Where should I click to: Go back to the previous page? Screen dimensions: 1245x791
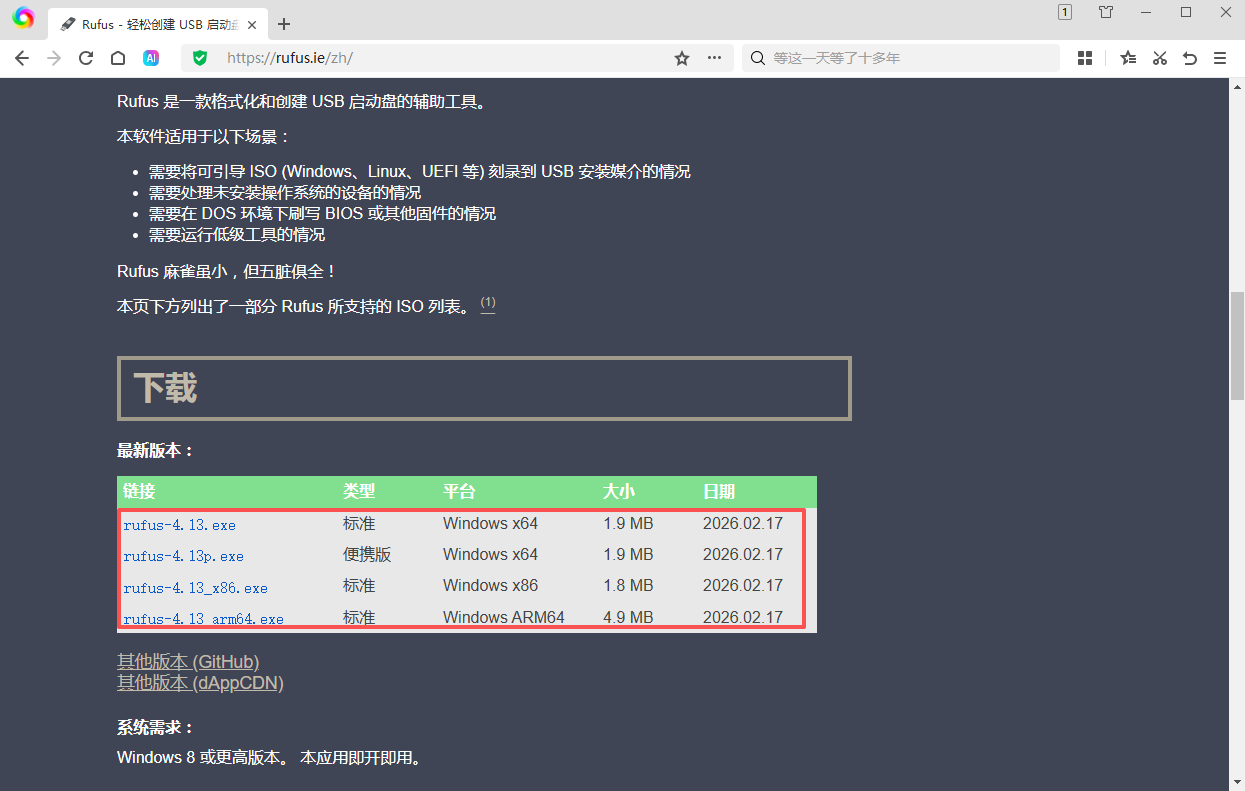pyautogui.click(x=22, y=58)
